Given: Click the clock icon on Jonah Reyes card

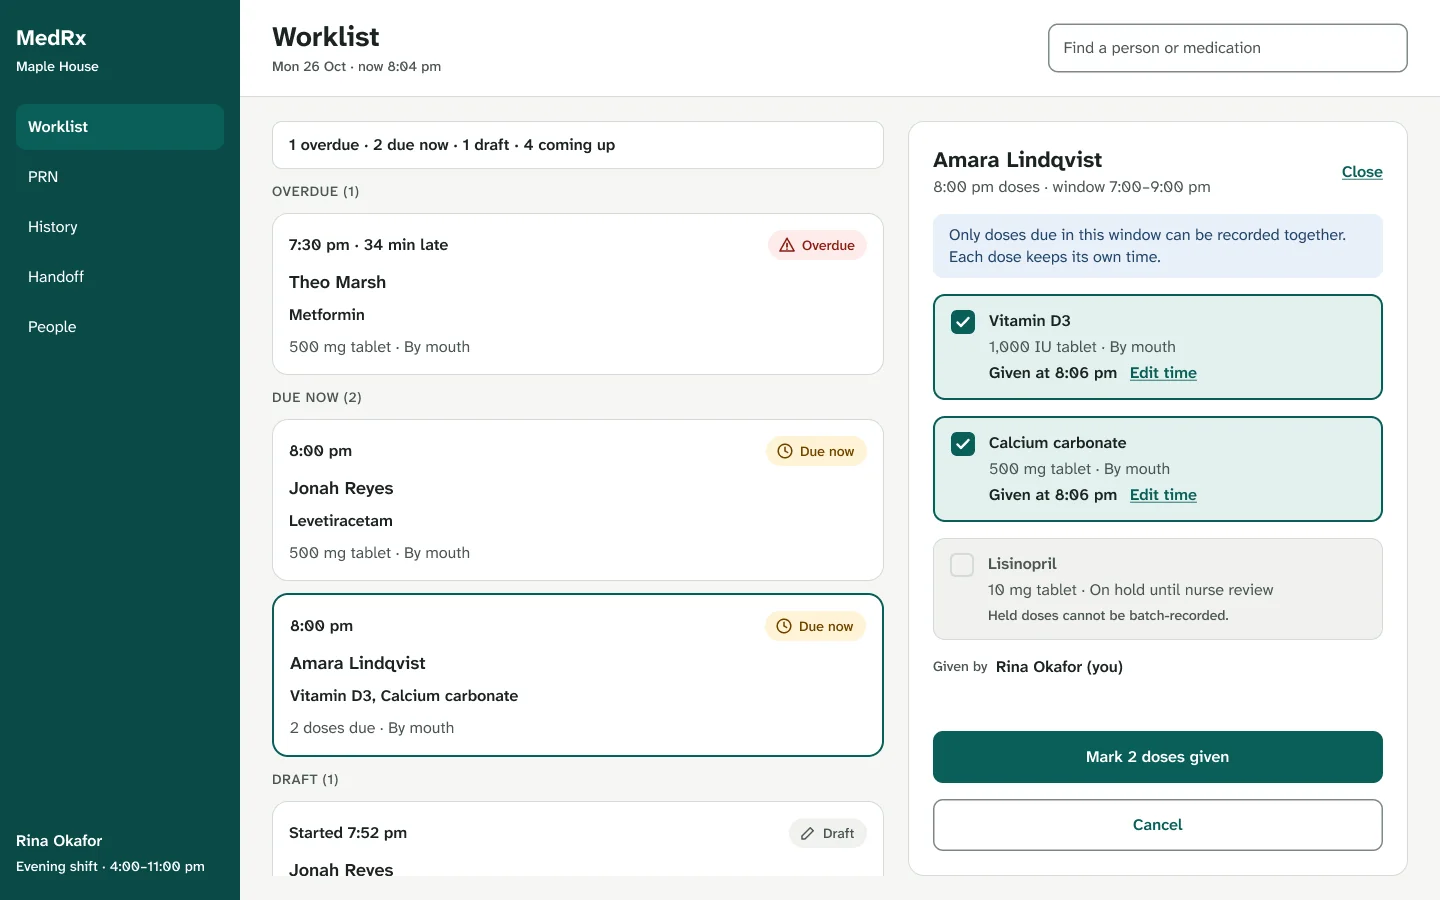Looking at the screenshot, I should coord(785,451).
